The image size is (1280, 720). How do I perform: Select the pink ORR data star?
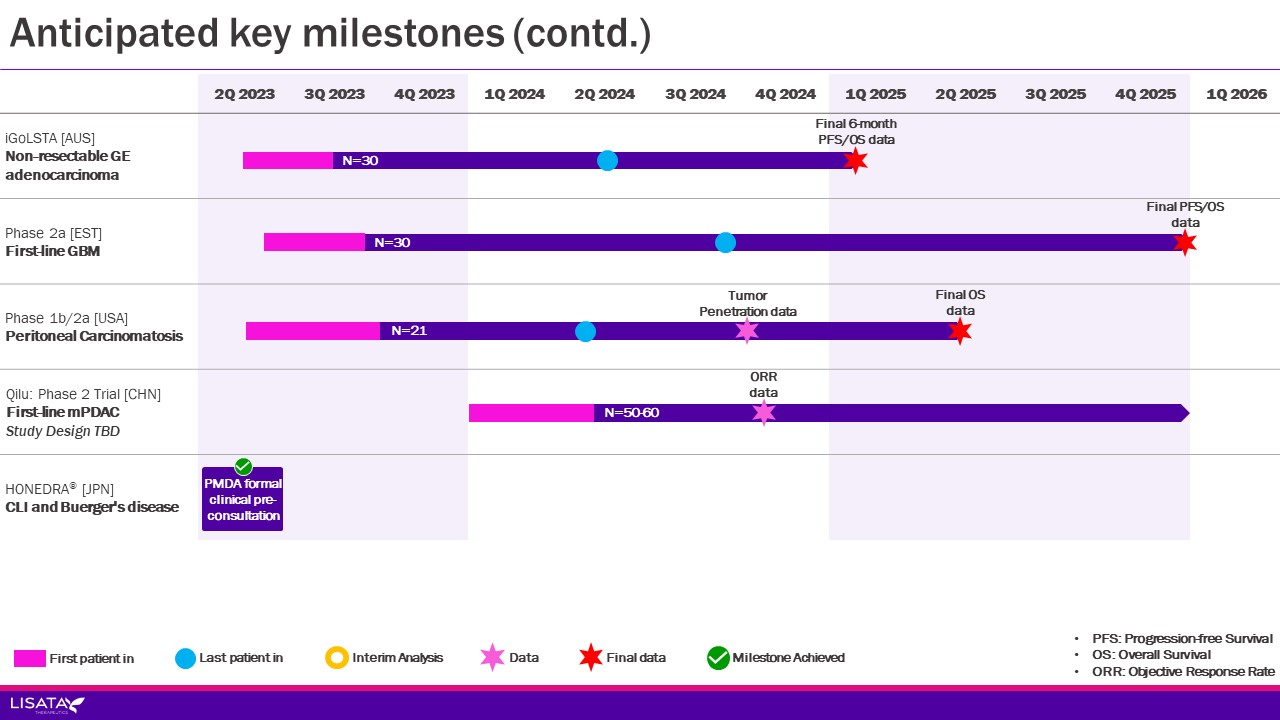[764, 413]
